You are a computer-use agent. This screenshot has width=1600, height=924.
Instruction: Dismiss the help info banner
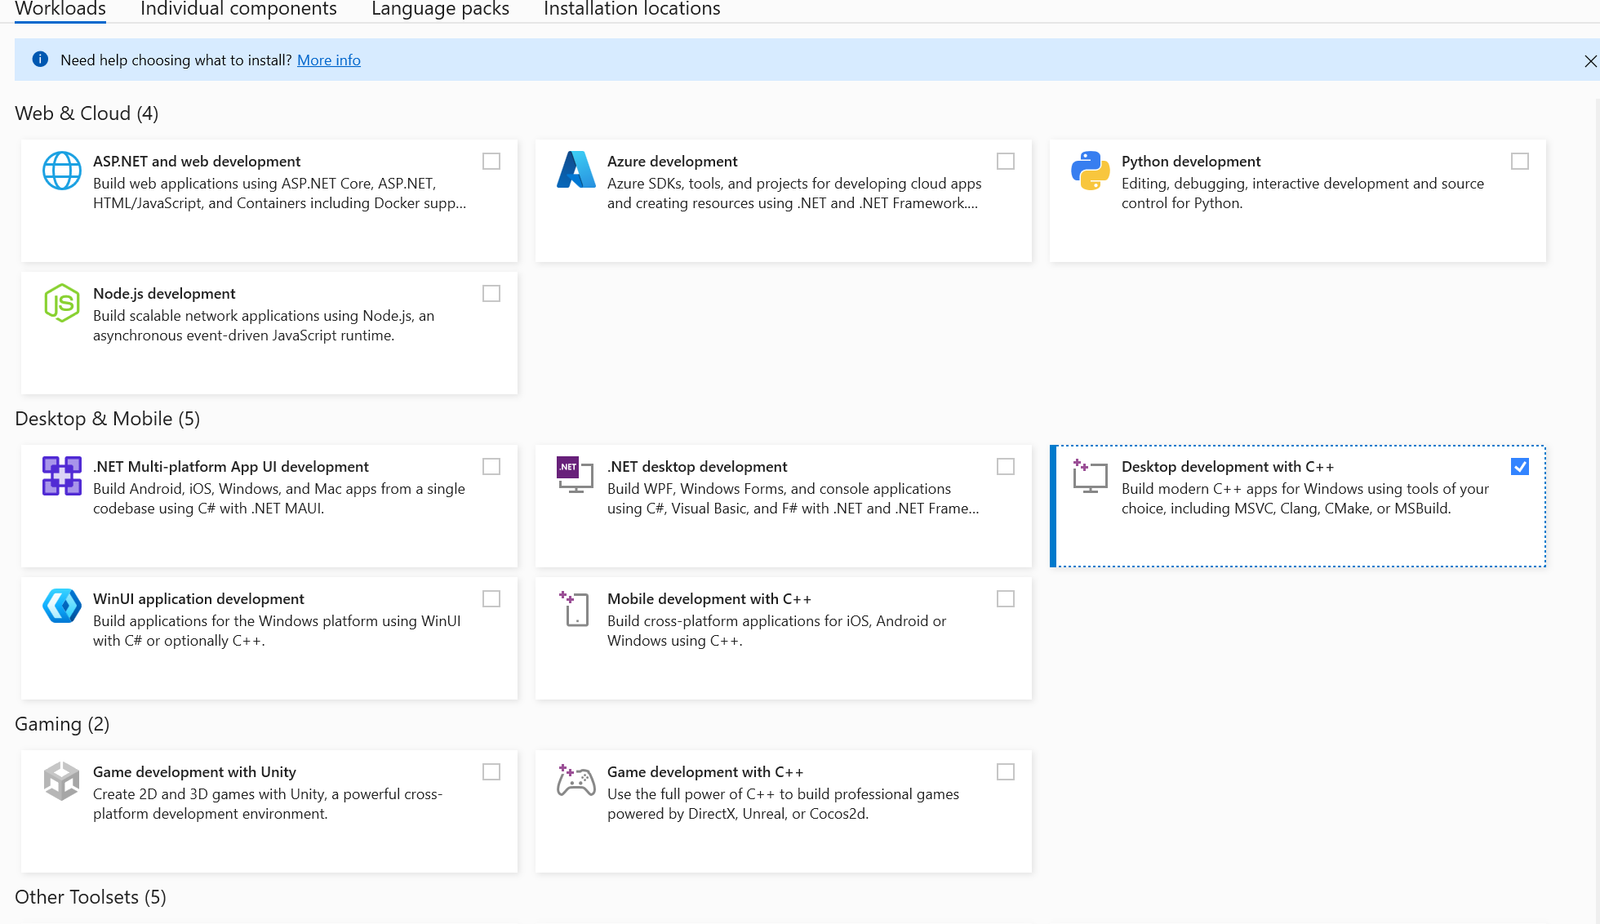point(1590,61)
